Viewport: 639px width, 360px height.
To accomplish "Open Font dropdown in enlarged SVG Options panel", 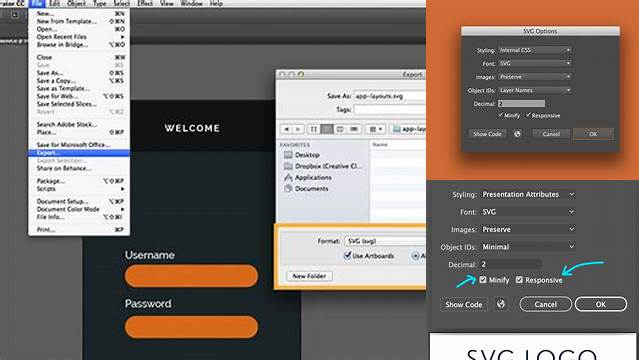I will click(x=528, y=212).
